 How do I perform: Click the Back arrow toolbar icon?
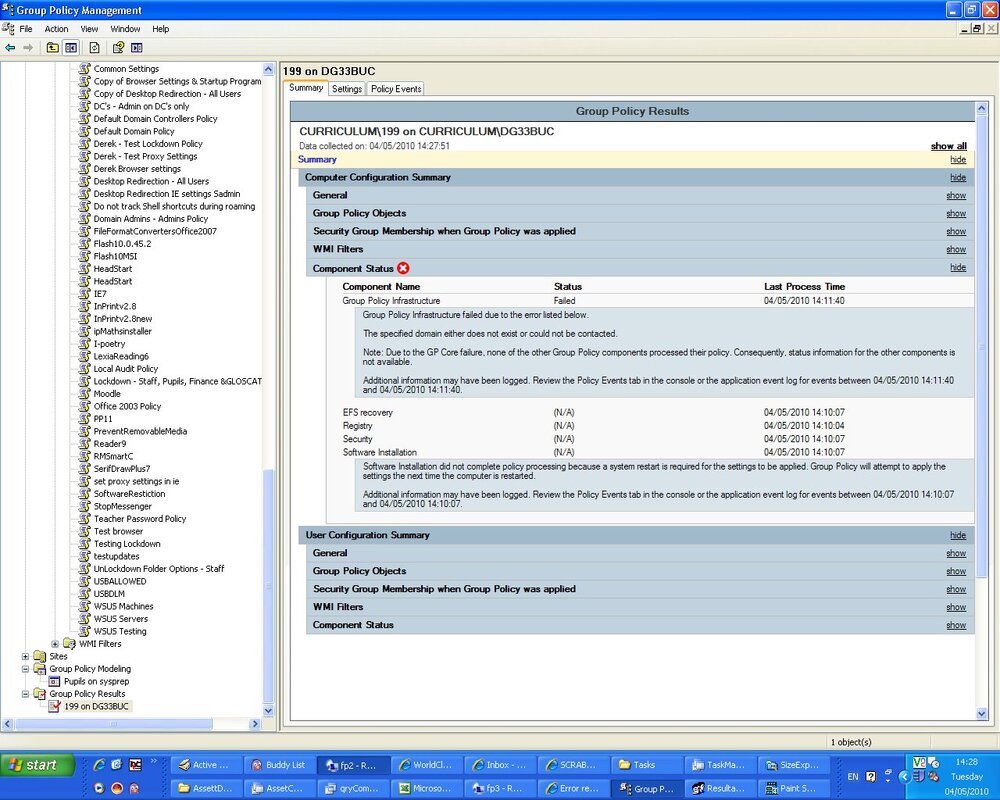(10, 48)
